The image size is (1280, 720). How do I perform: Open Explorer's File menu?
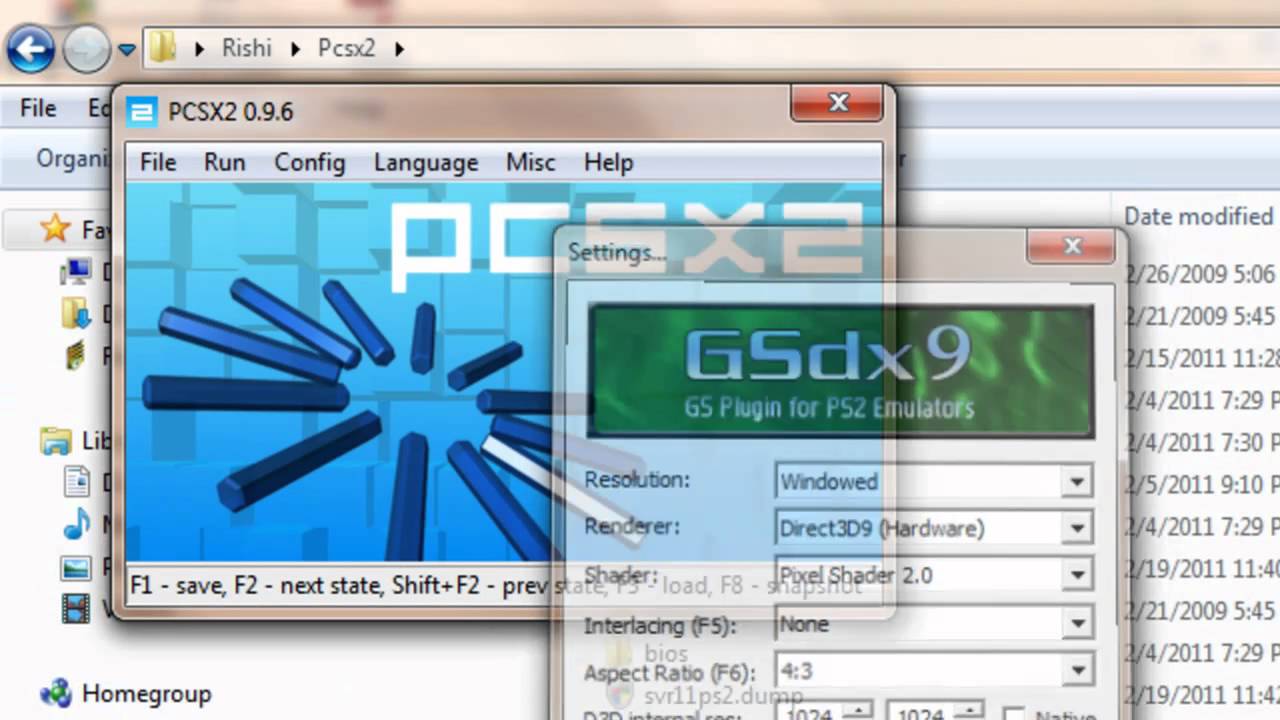coord(38,108)
